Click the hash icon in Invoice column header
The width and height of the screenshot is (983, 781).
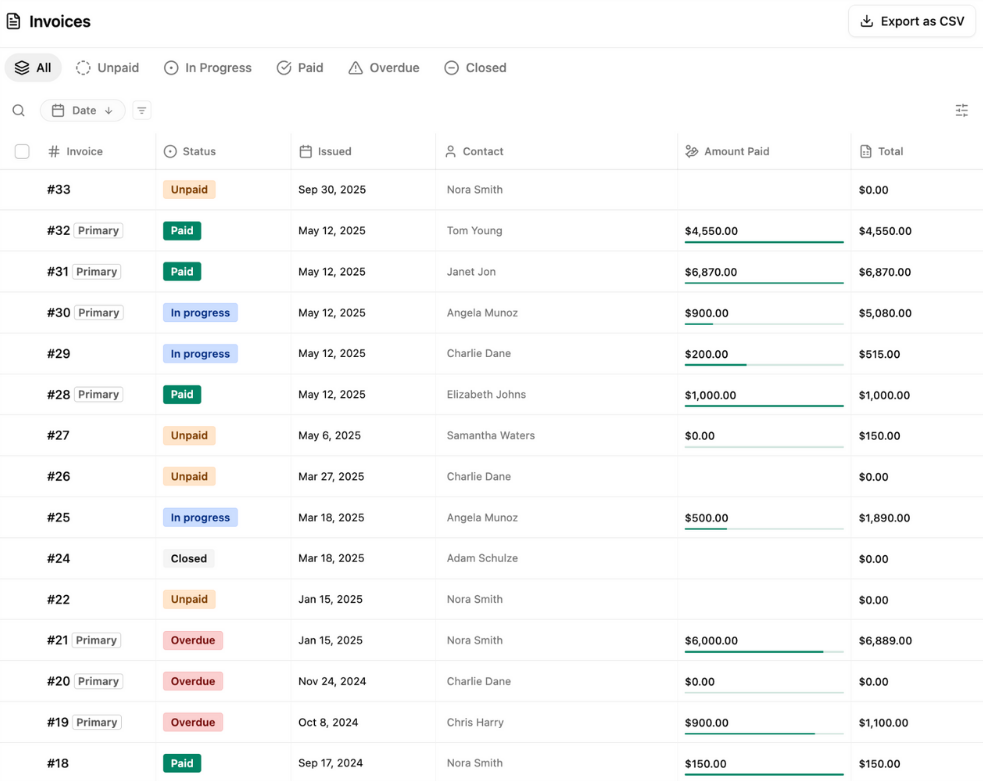point(54,151)
